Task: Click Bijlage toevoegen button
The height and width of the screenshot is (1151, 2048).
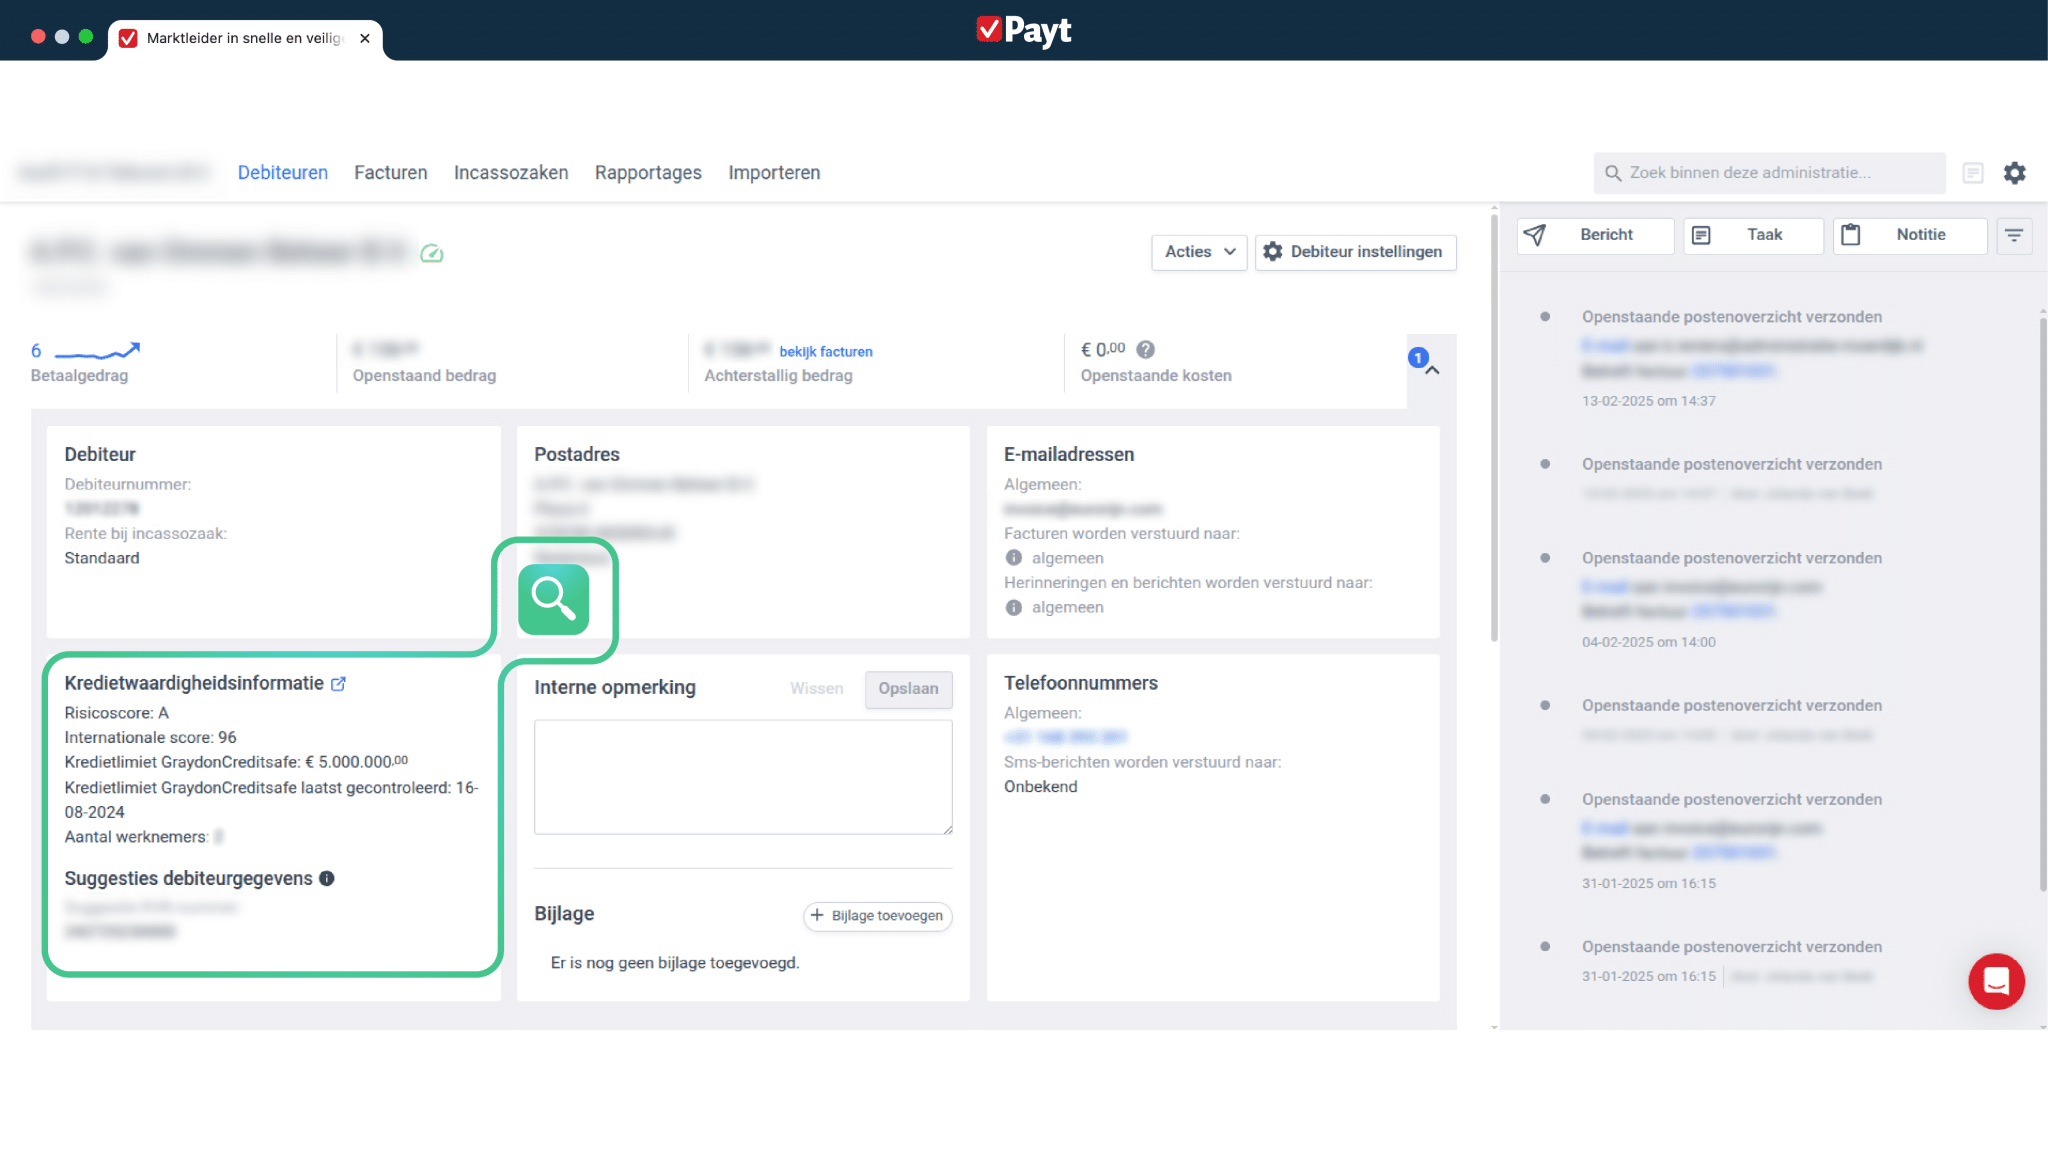Action: pyautogui.click(x=877, y=916)
